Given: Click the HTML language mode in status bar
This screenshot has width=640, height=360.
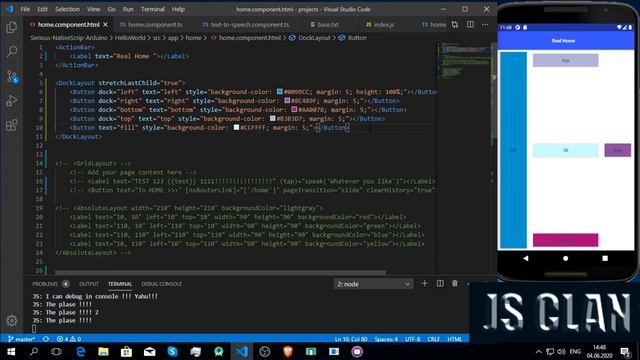Looking at the screenshot, I should tap(454, 339).
